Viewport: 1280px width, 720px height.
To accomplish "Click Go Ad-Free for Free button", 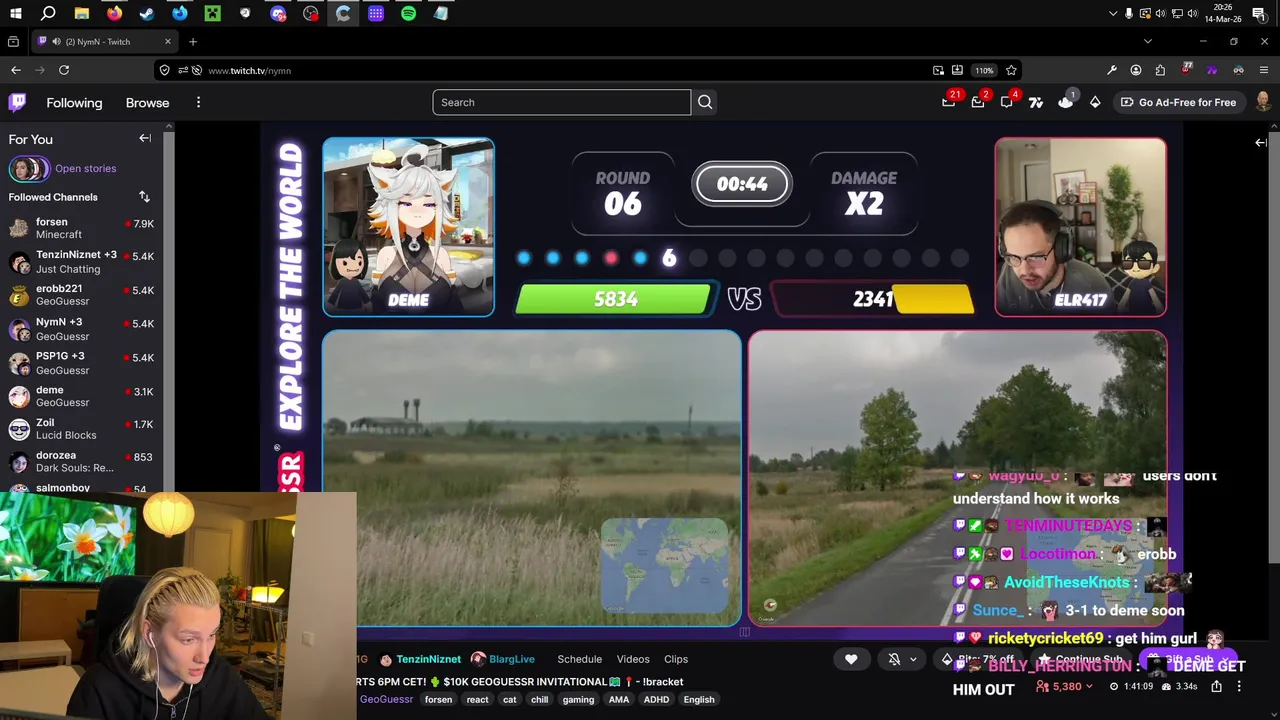I will click(x=1178, y=102).
